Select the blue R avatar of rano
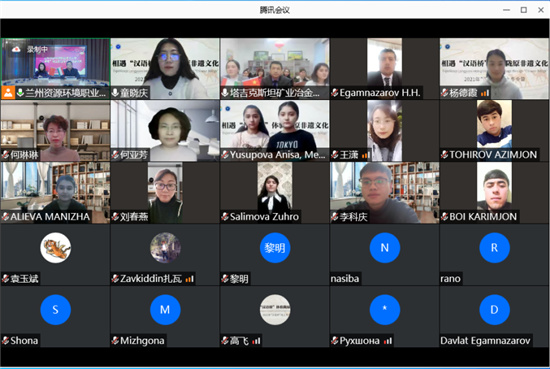The image size is (550, 369). pos(494,248)
